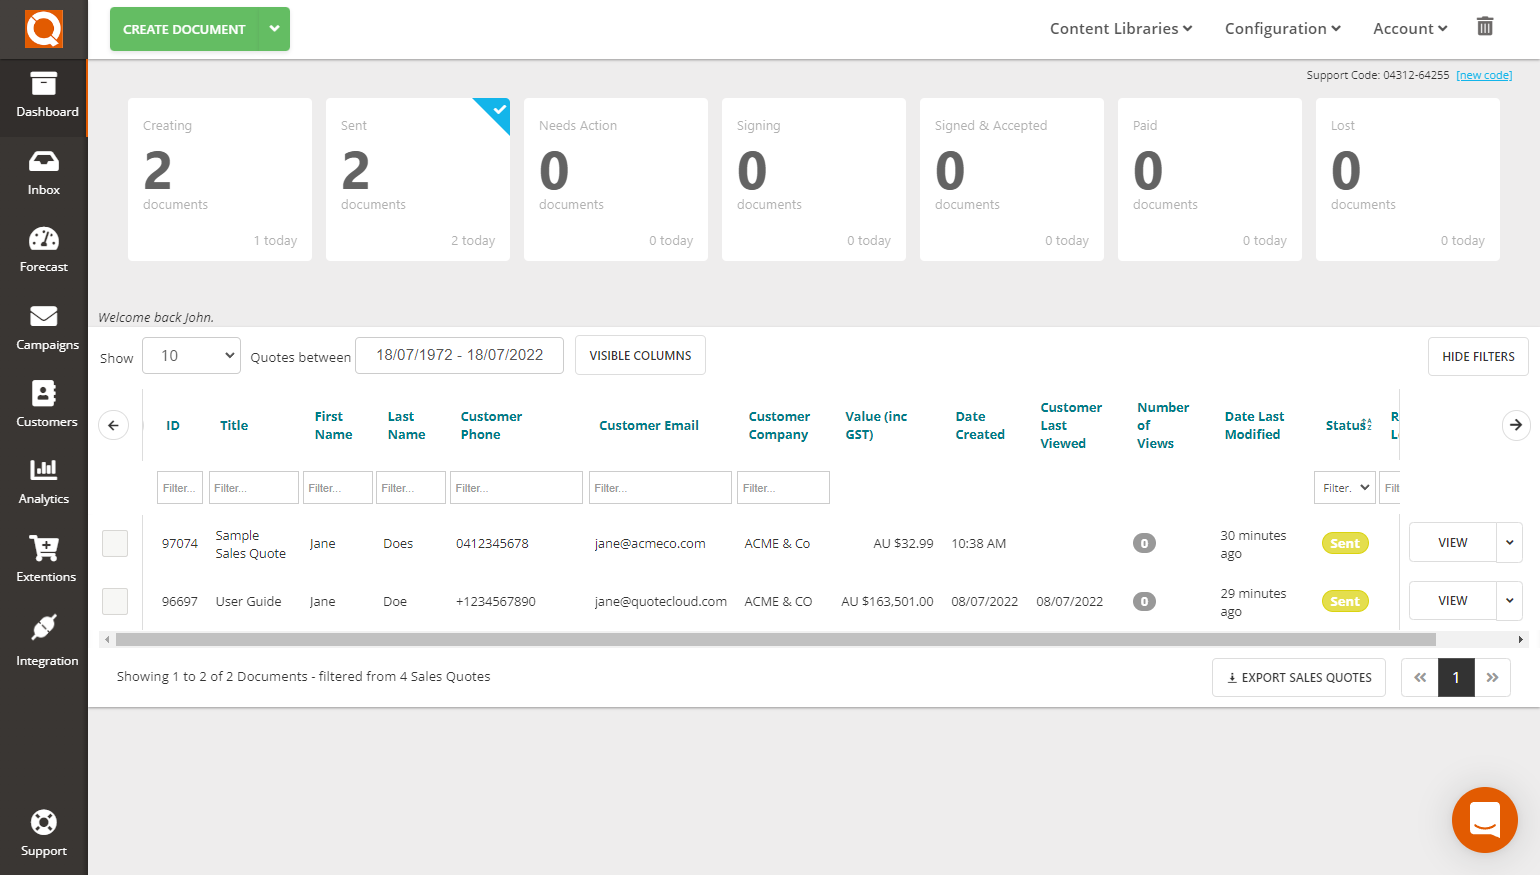
Task: Expand View options arrow for User Guide
Action: pos(1509,601)
